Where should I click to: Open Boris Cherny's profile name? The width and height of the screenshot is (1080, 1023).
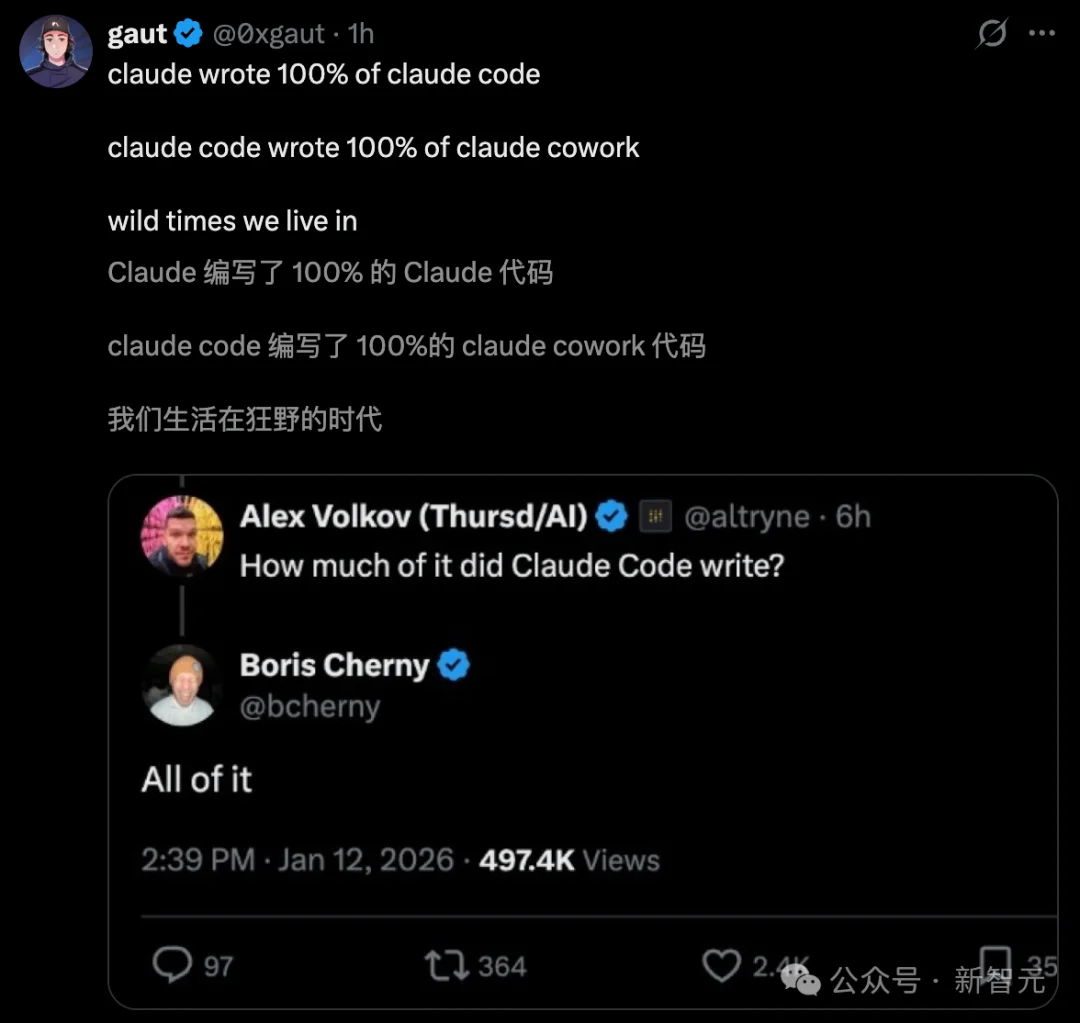334,666
